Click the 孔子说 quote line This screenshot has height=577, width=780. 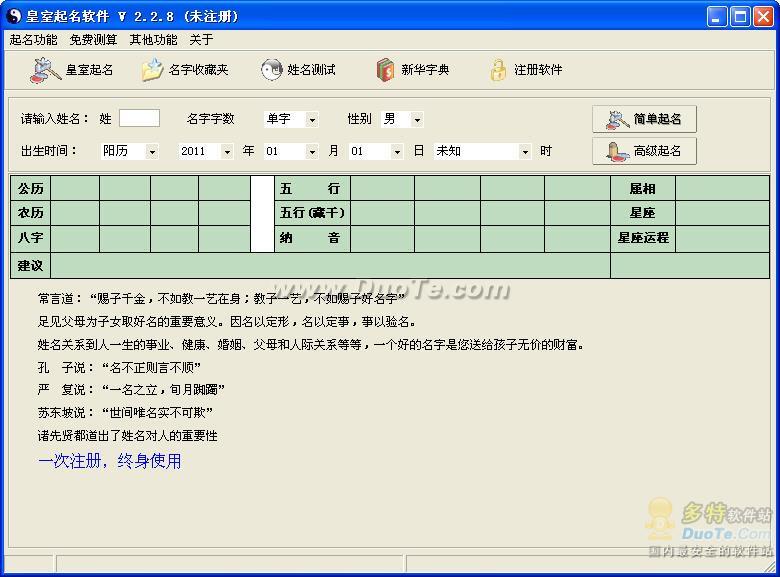click(x=119, y=368)
